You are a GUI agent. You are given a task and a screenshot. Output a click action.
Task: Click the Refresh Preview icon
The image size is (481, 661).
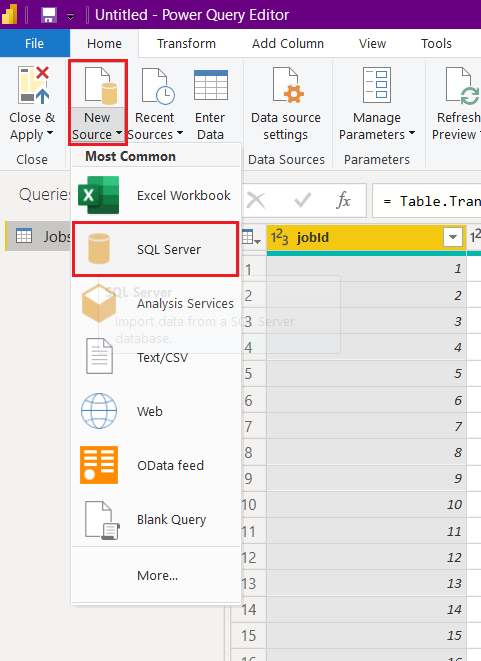click(x=462, y=86)
